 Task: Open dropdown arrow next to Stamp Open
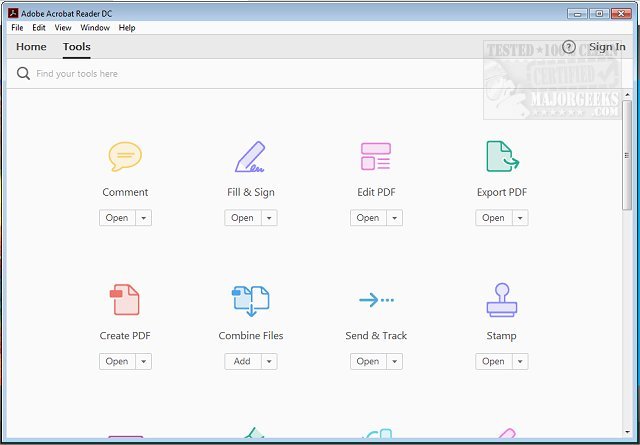[519, 362]
